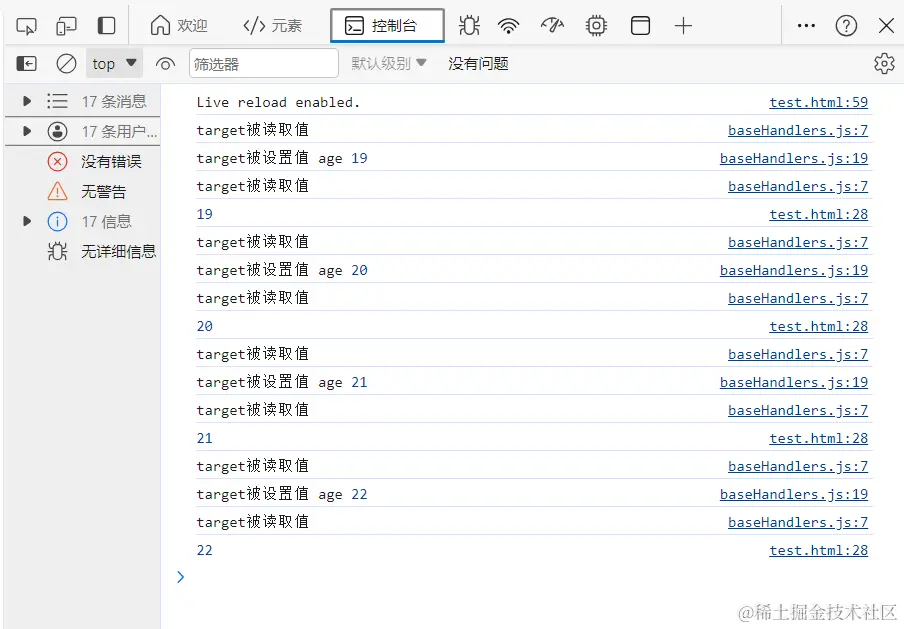Click the verbose bug icon in sidebar
This screenshot has width=904, height=629.
[x=57, y=251]
